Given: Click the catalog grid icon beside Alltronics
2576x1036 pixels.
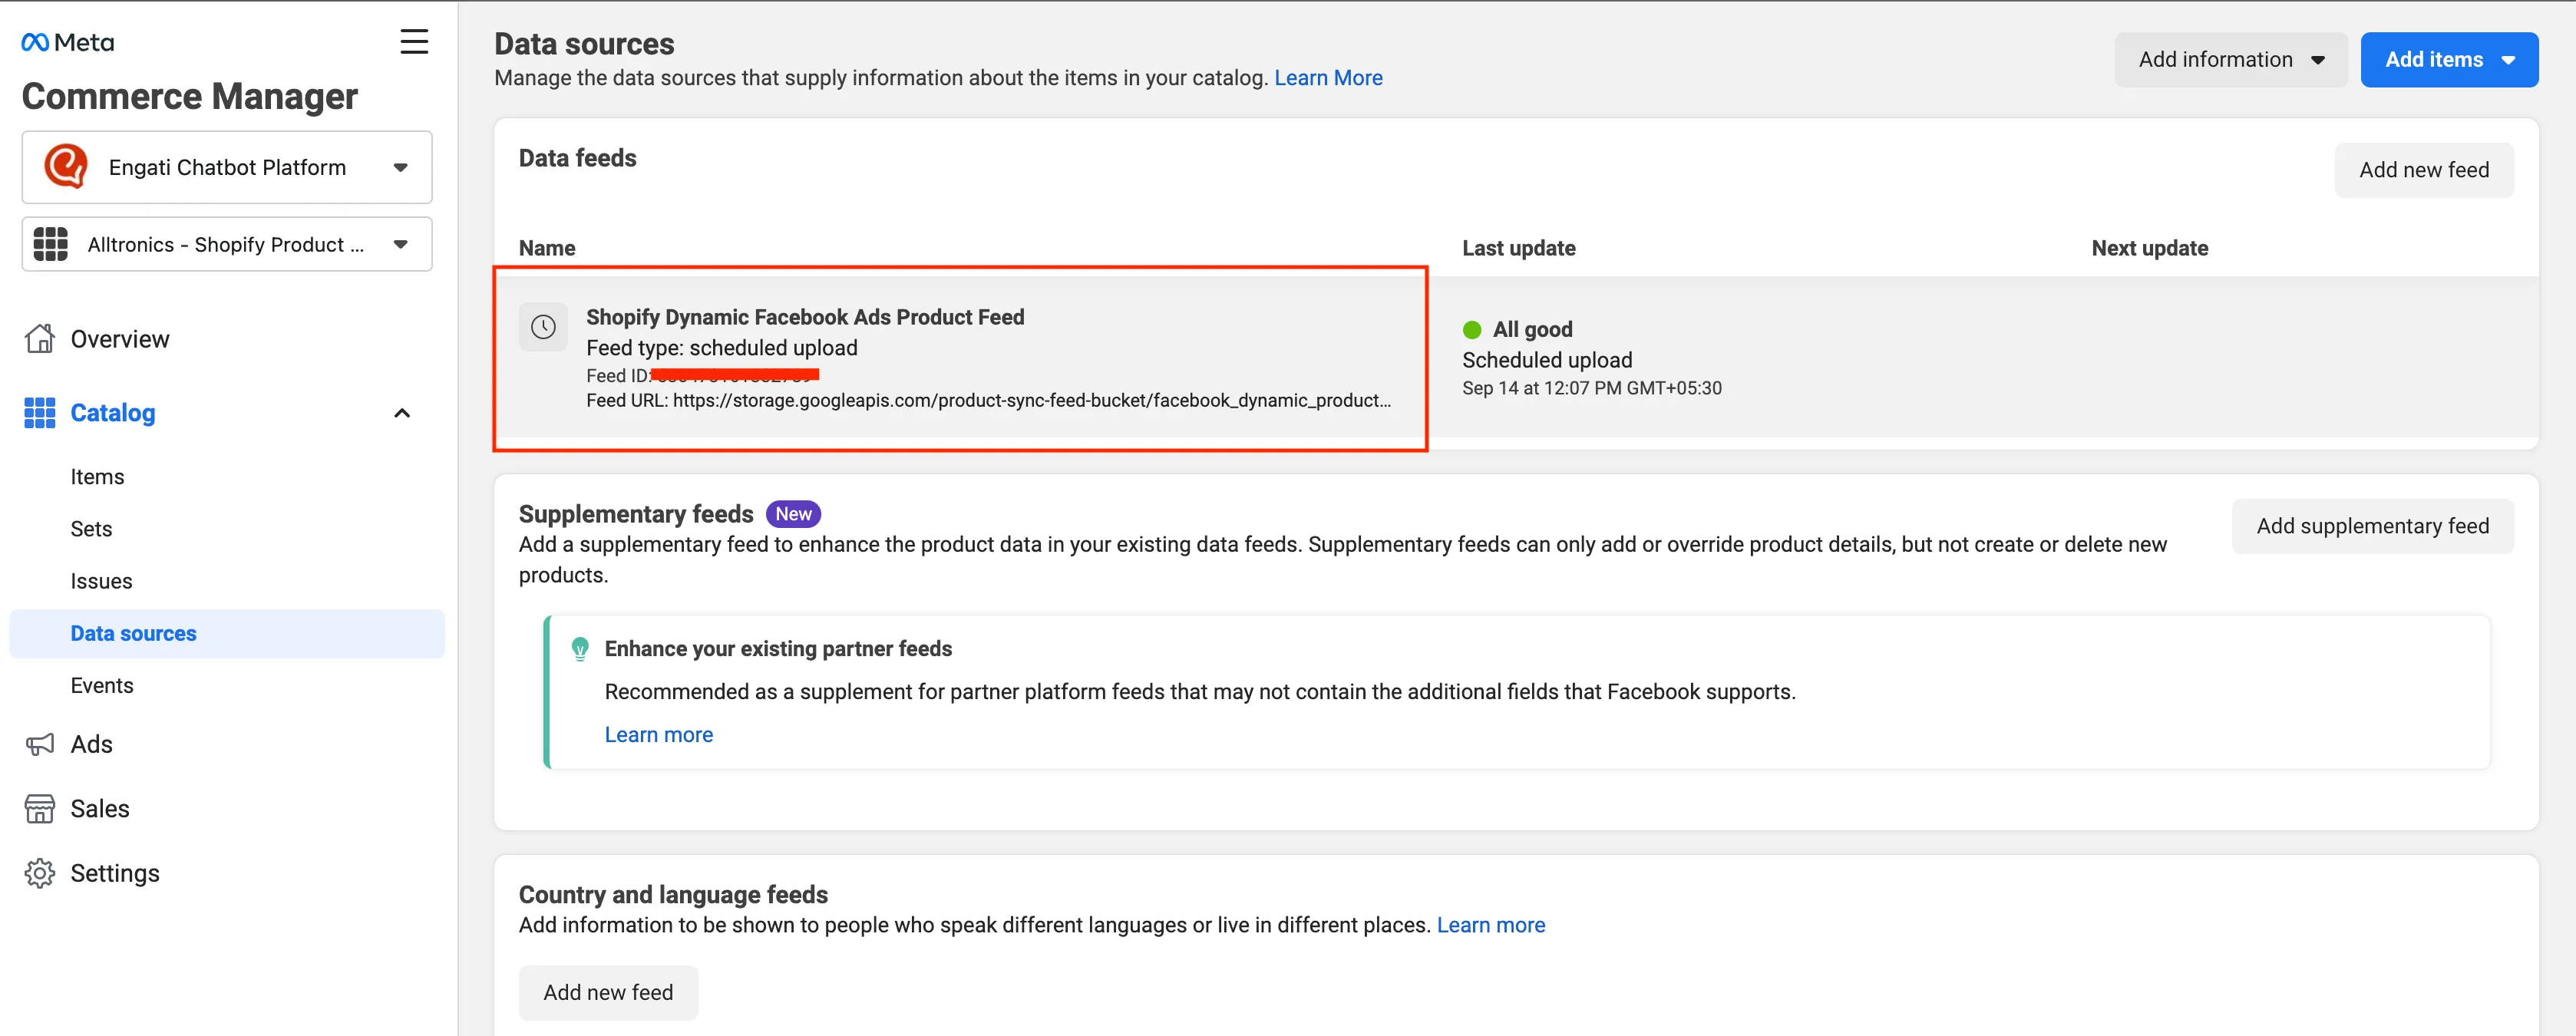Looking at the screenshot, I should pyautogui.click(x=51, y=244).
